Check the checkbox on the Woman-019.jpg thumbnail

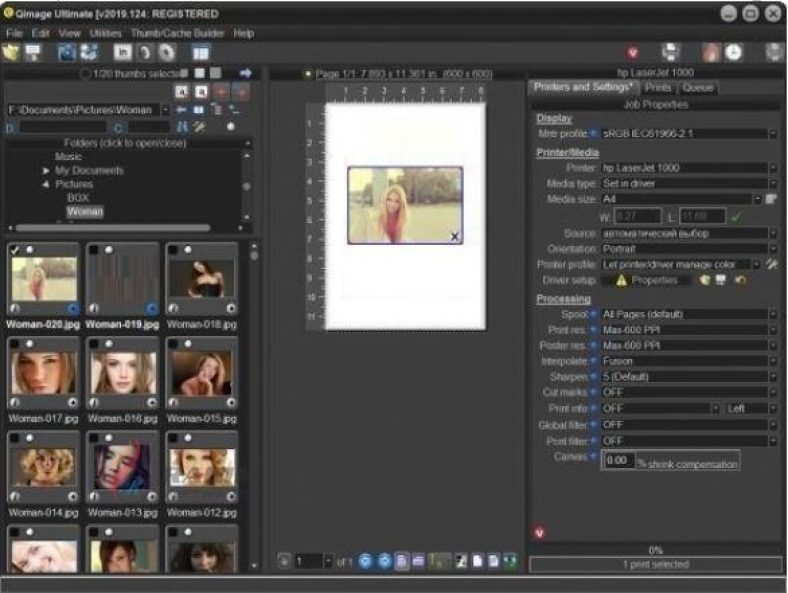tap(93, 250)
